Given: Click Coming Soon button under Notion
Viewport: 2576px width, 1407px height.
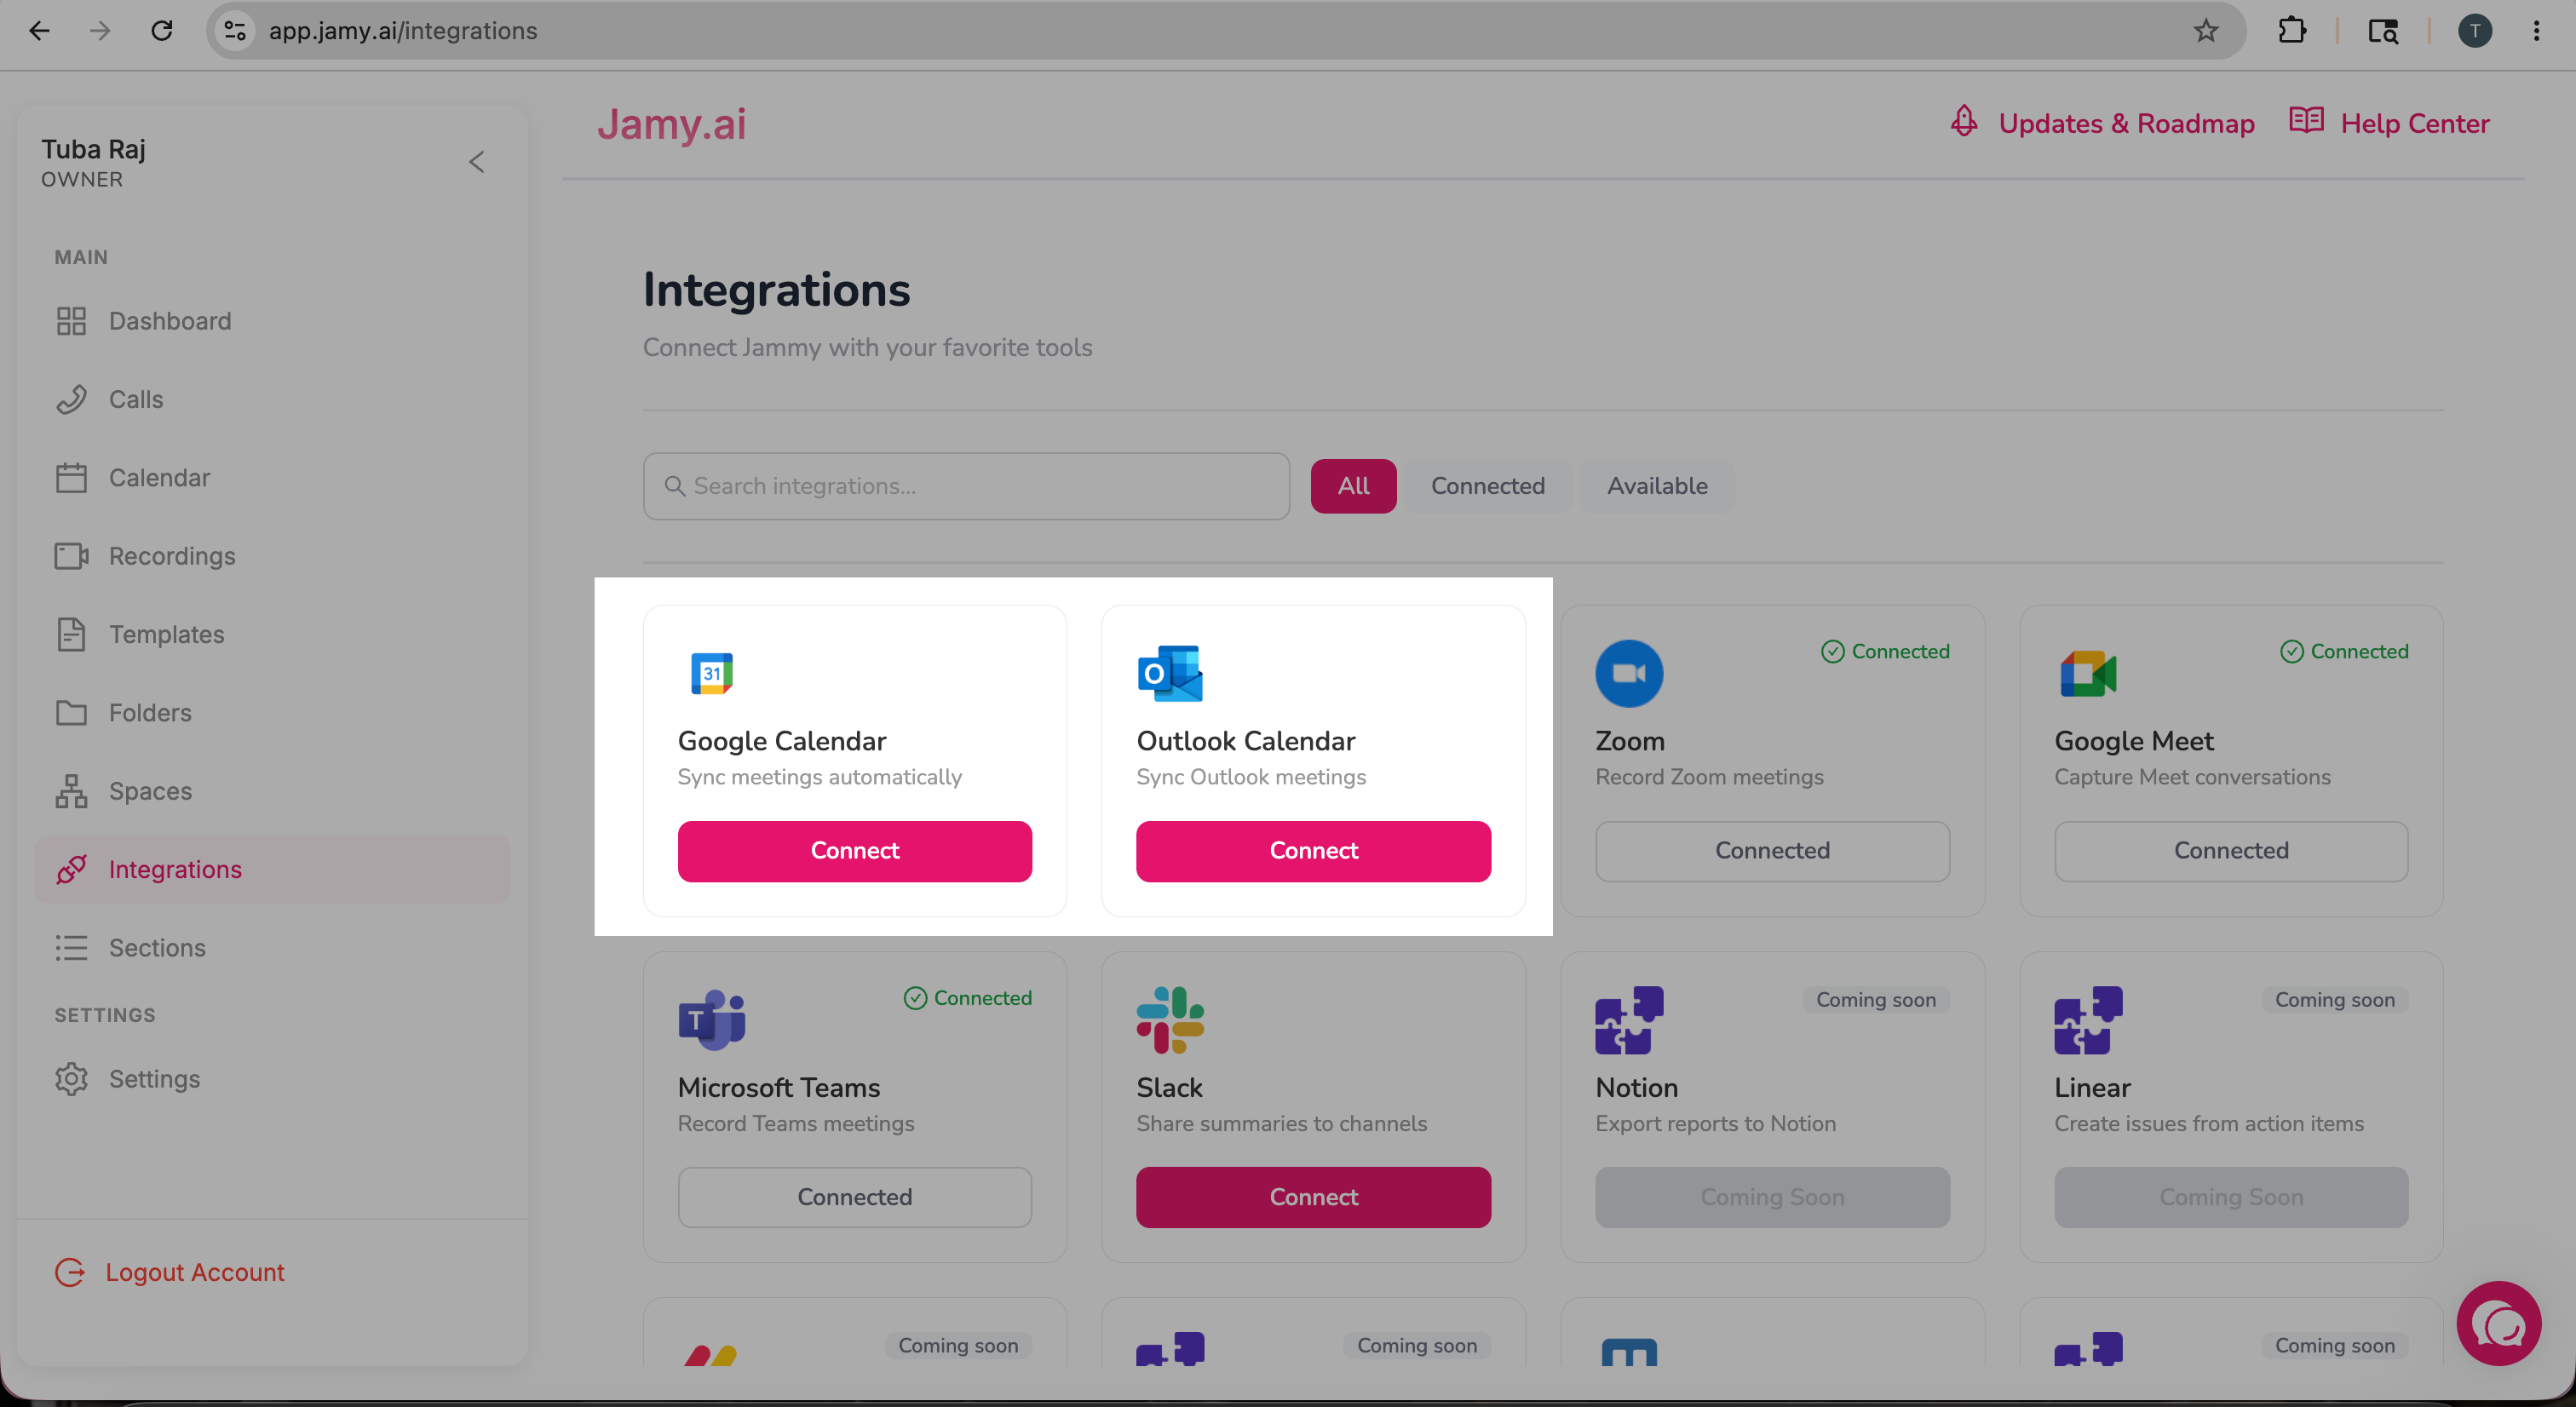Looking at the screenshot, I should coord(1772,1197).
